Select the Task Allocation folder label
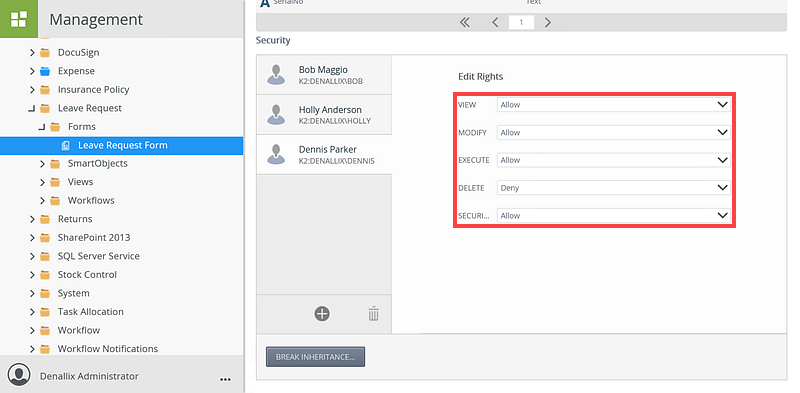This screenshot has height=393, width=800. coord(91,312)
